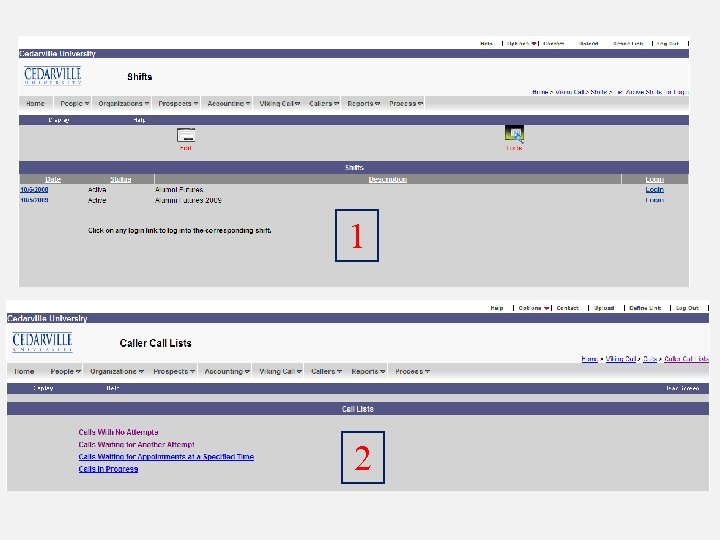Expand Accounting on the Caller Call Lists page
Viewport: 720px width, 540px height.
(x=226, y=371)
